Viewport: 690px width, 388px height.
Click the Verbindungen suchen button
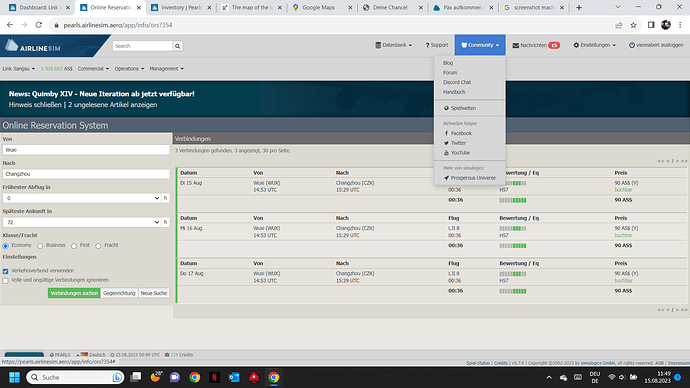point(74,293)
